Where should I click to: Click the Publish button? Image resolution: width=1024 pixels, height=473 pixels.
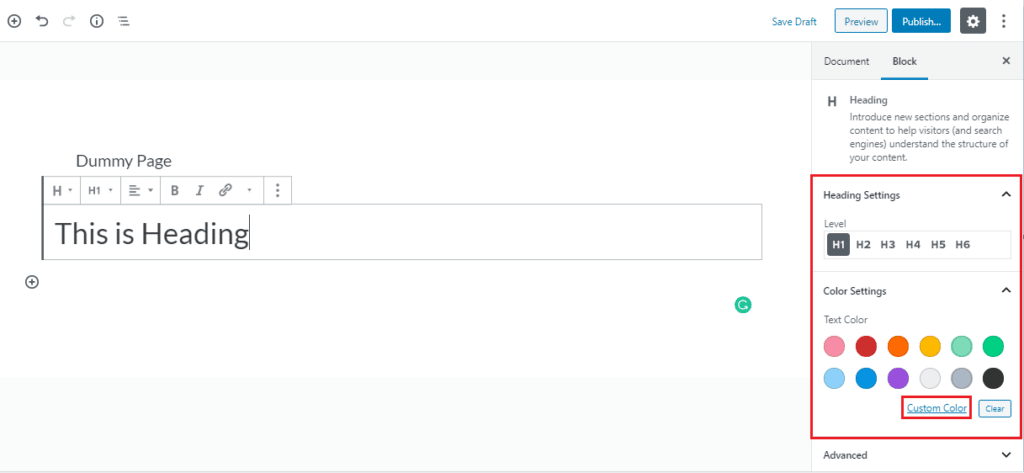tap(921, 21)
